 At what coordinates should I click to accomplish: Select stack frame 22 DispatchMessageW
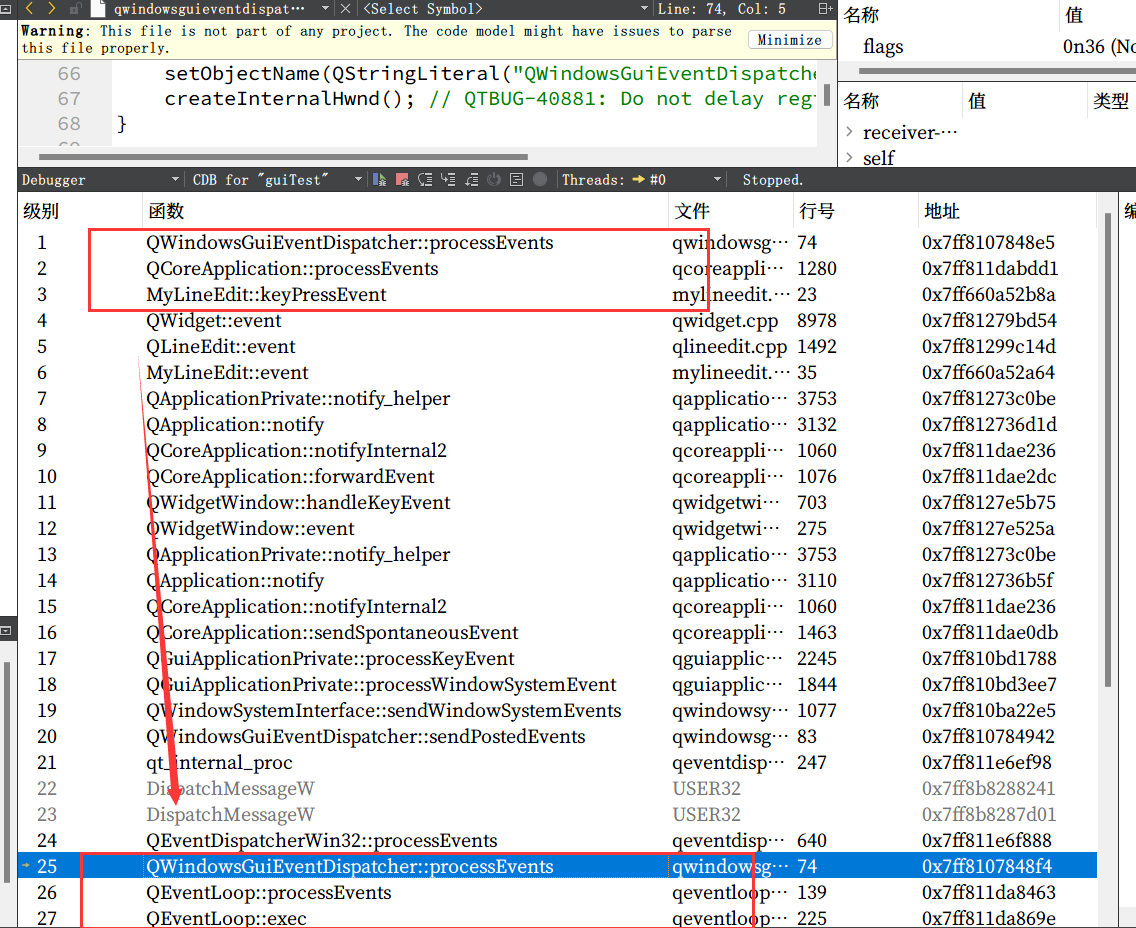557,789
